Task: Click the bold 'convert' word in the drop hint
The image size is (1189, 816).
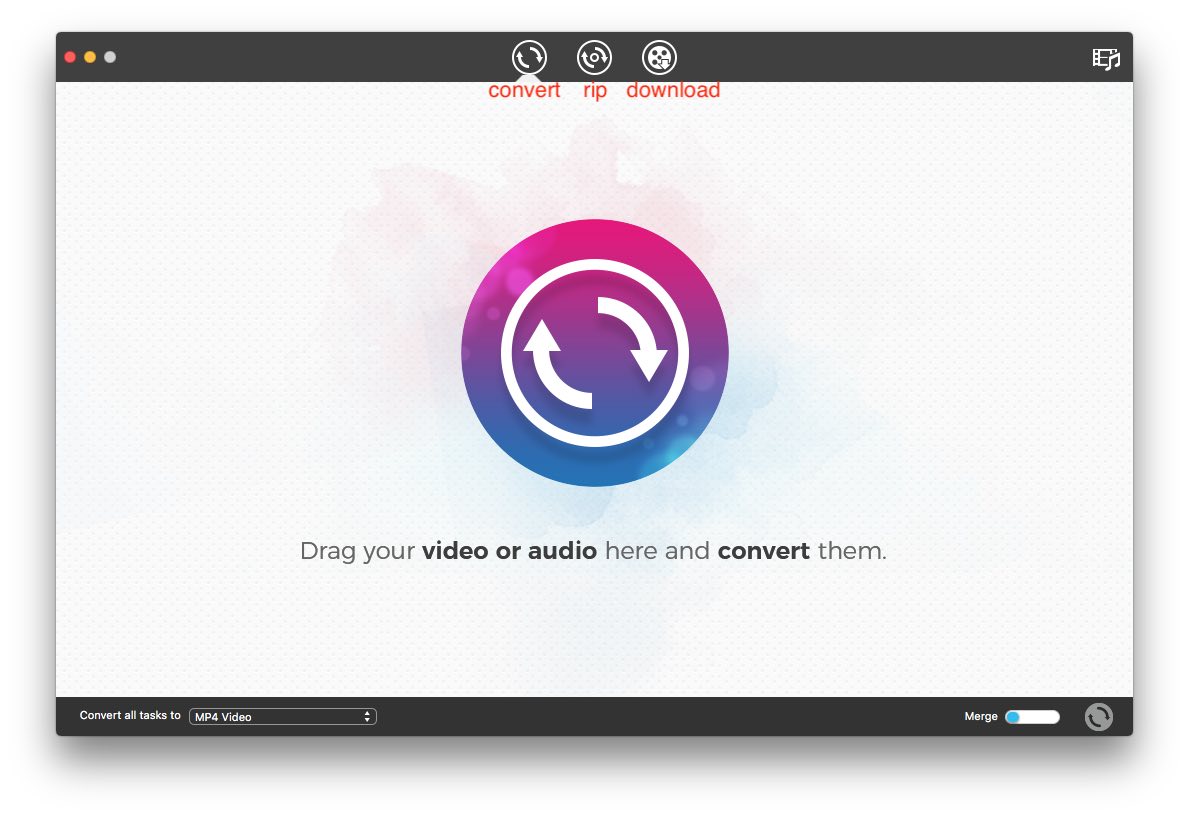Action: tap(763, 551)
